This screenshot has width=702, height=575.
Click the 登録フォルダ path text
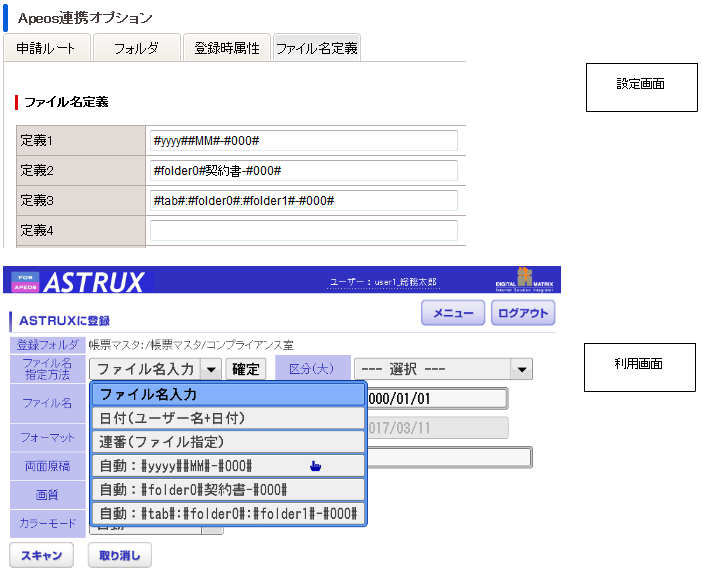click(191, 345)
